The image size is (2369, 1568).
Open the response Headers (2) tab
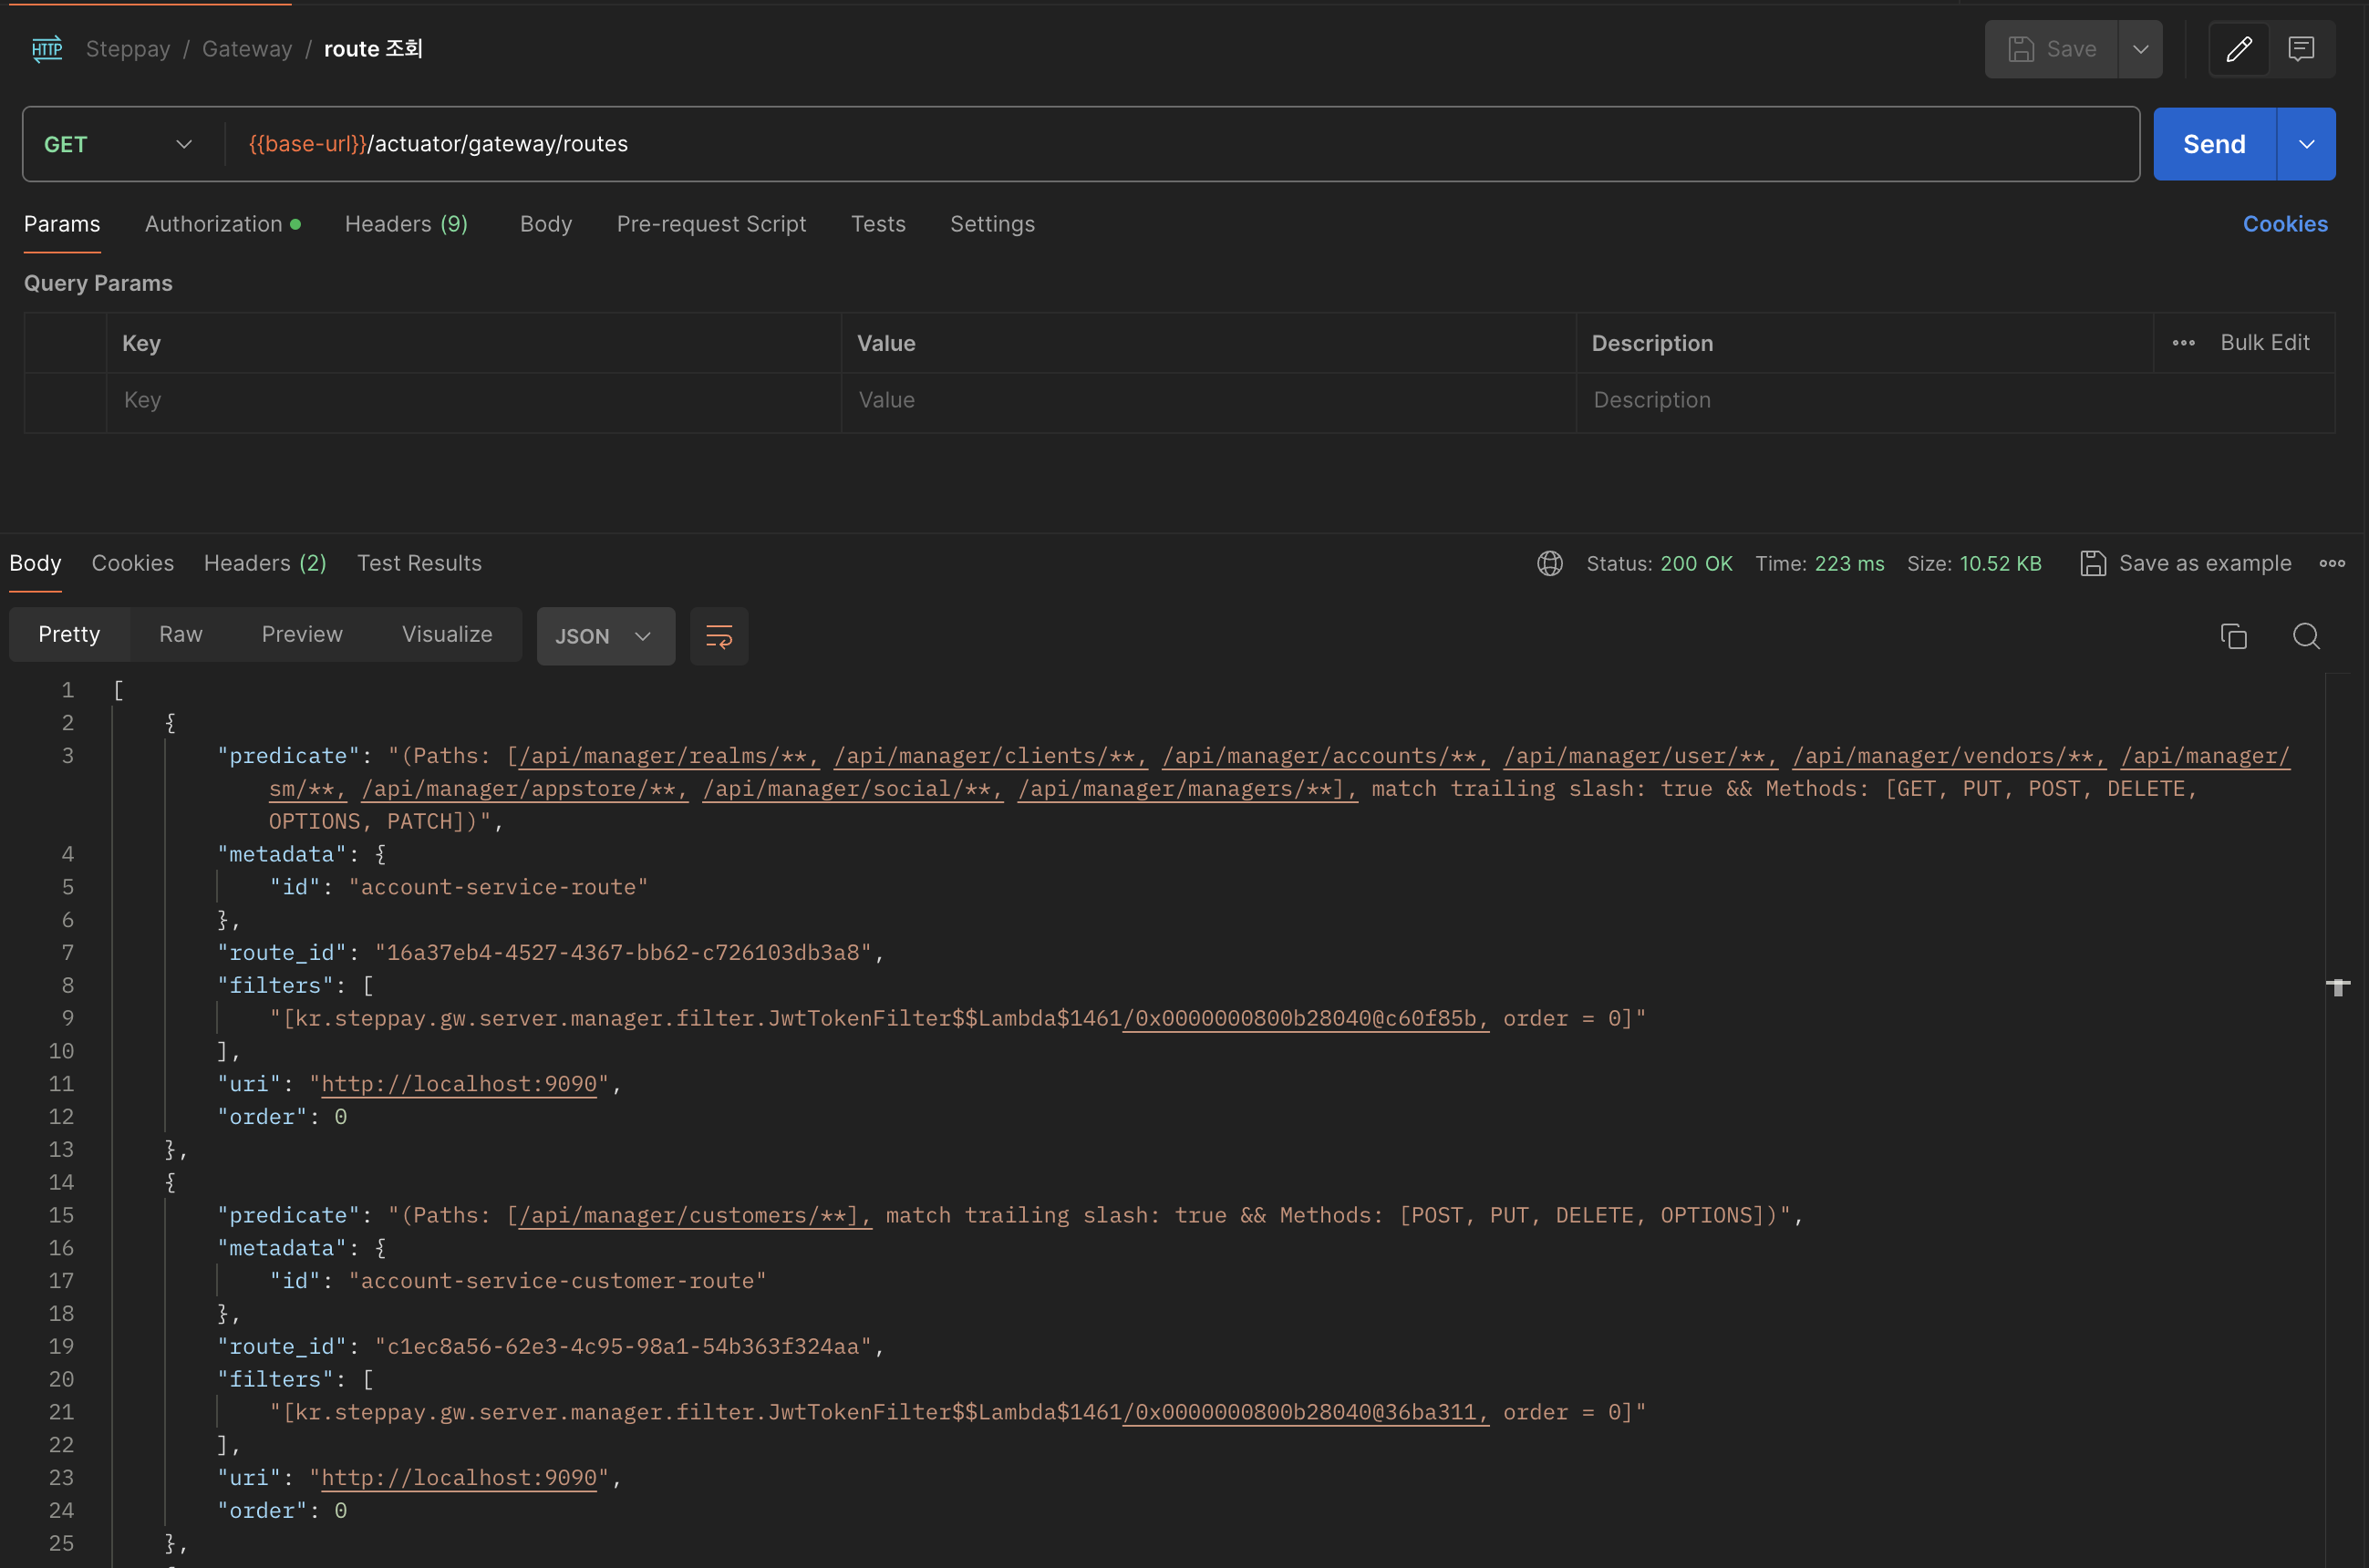click(x=265, y=563)
